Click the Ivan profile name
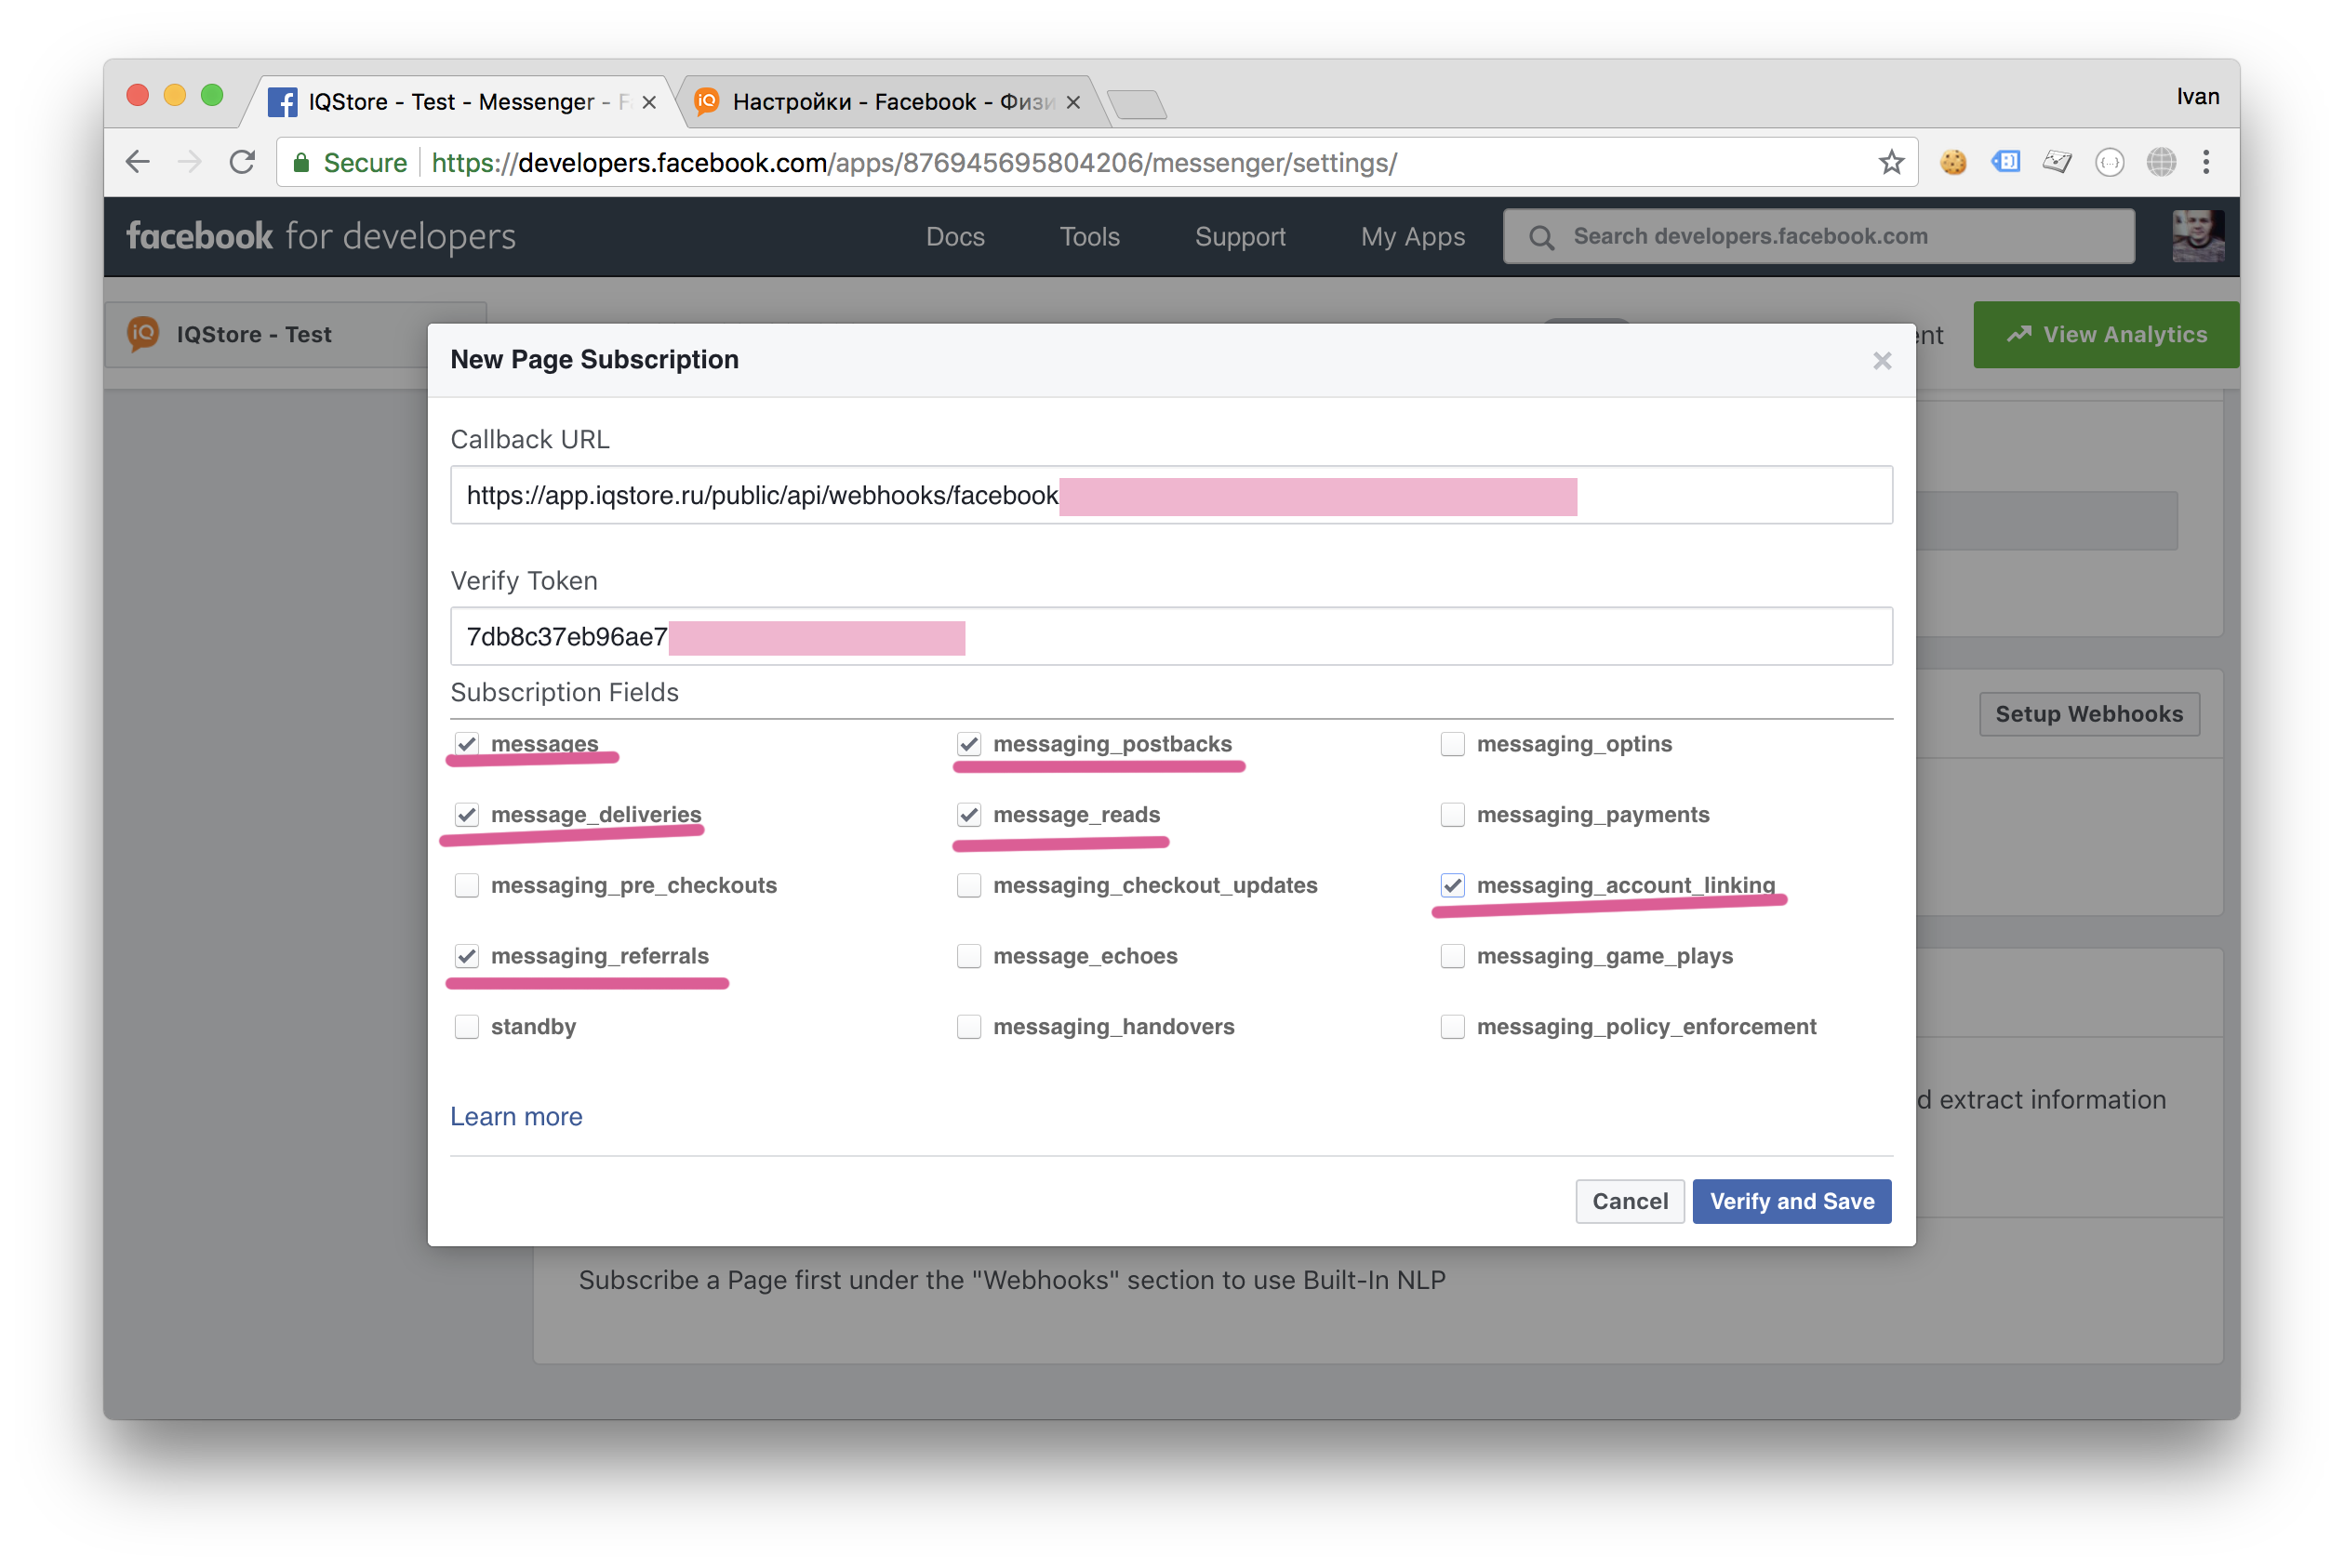Screen dimensions: 2344x1568 2197,97
